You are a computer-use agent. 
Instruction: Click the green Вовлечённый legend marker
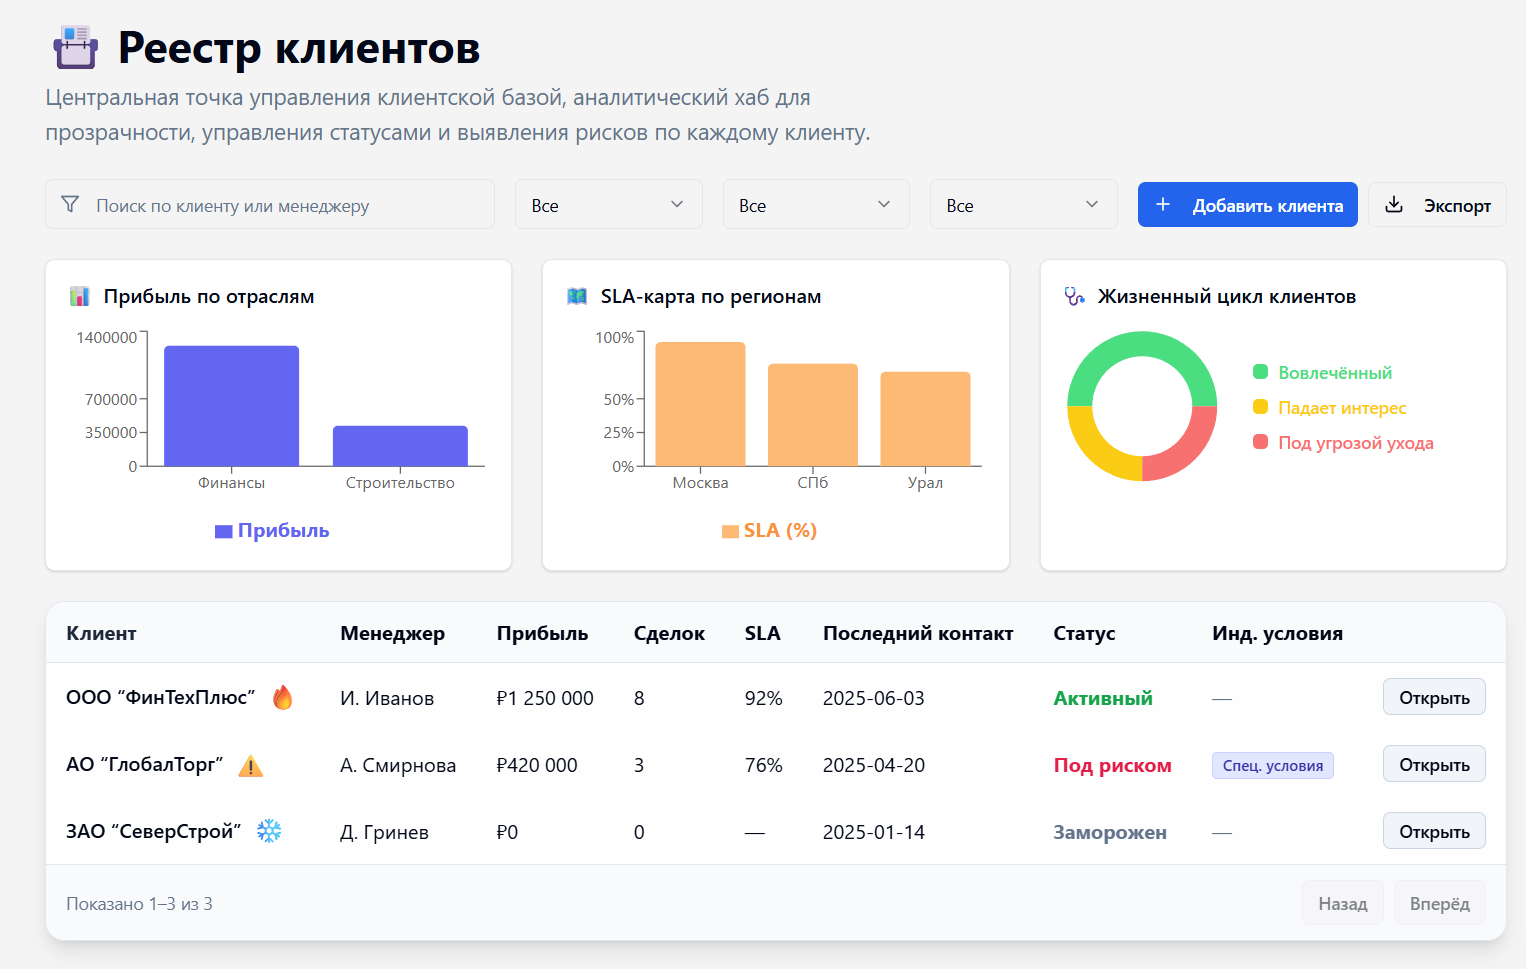click(1261, 372)
